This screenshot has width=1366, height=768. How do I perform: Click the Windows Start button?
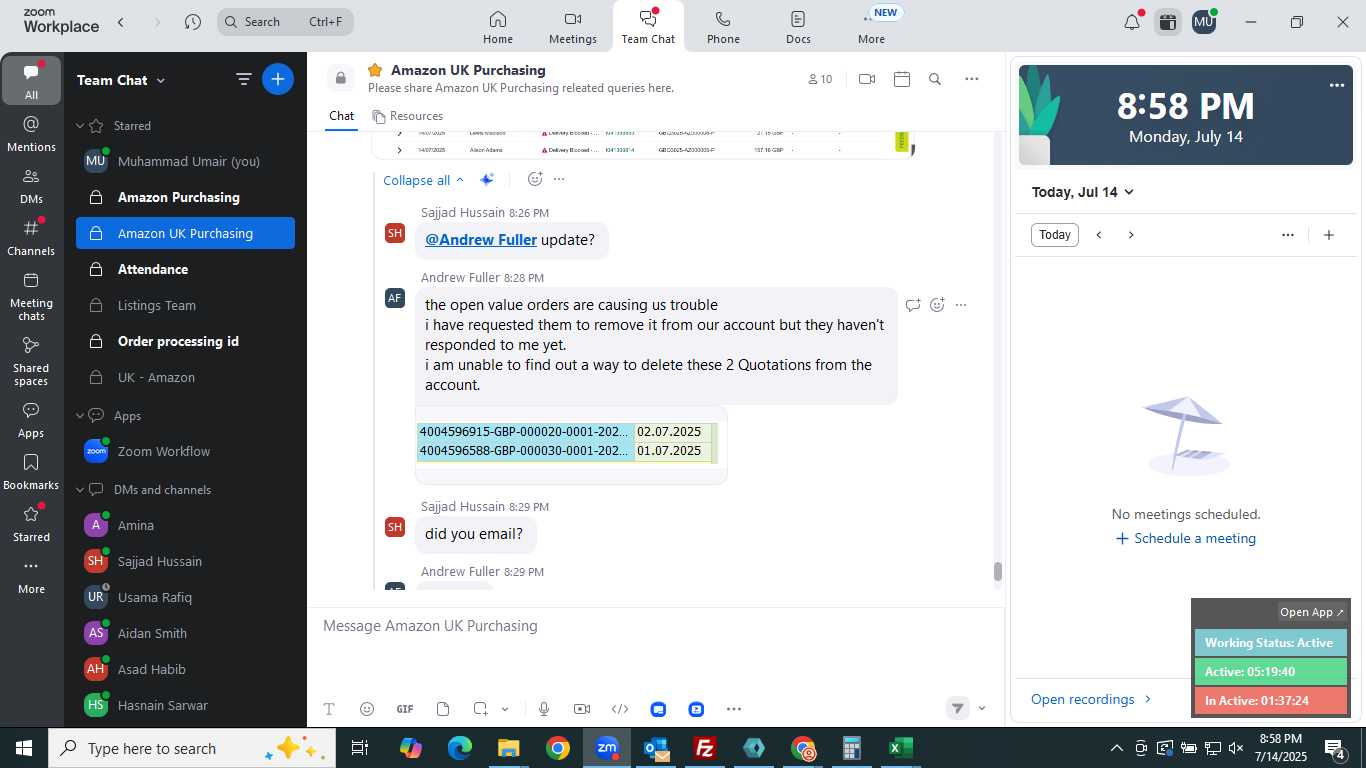click(23, 748)
